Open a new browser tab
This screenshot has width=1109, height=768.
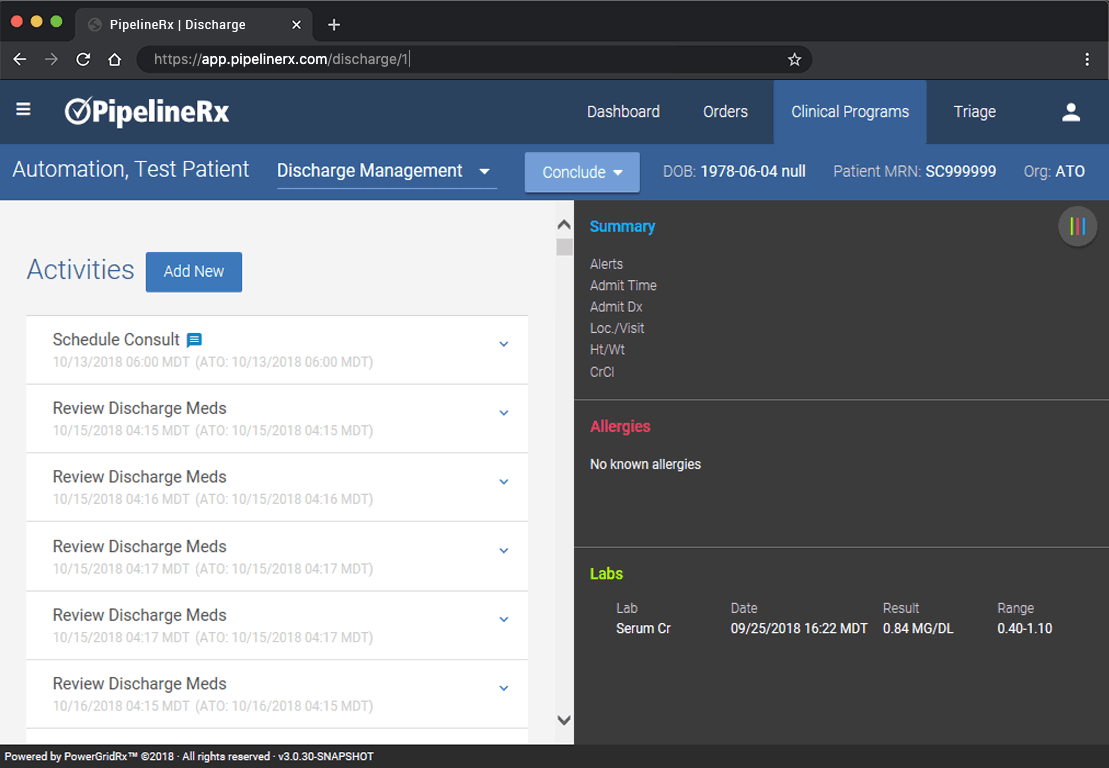(334, 25)
